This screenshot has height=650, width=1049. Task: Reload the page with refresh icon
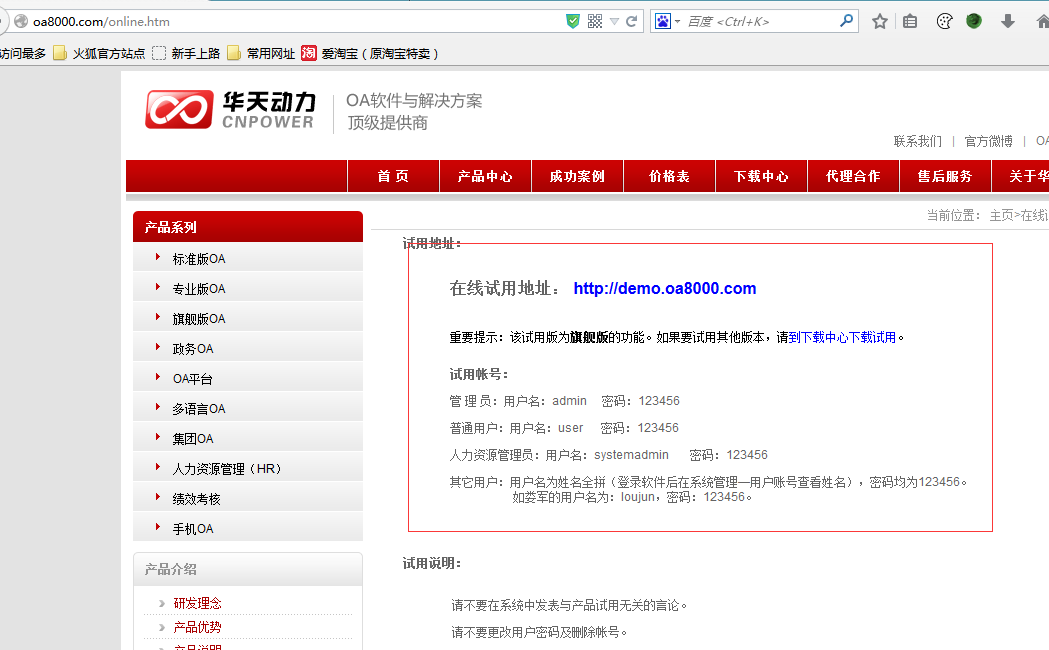(x=631, y=21)
